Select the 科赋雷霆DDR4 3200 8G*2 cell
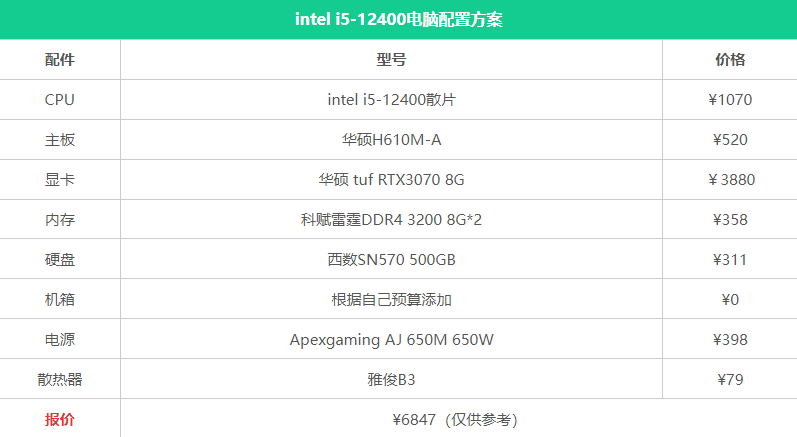The width and height of the screenshot is (797, 437). click(391, 220)
